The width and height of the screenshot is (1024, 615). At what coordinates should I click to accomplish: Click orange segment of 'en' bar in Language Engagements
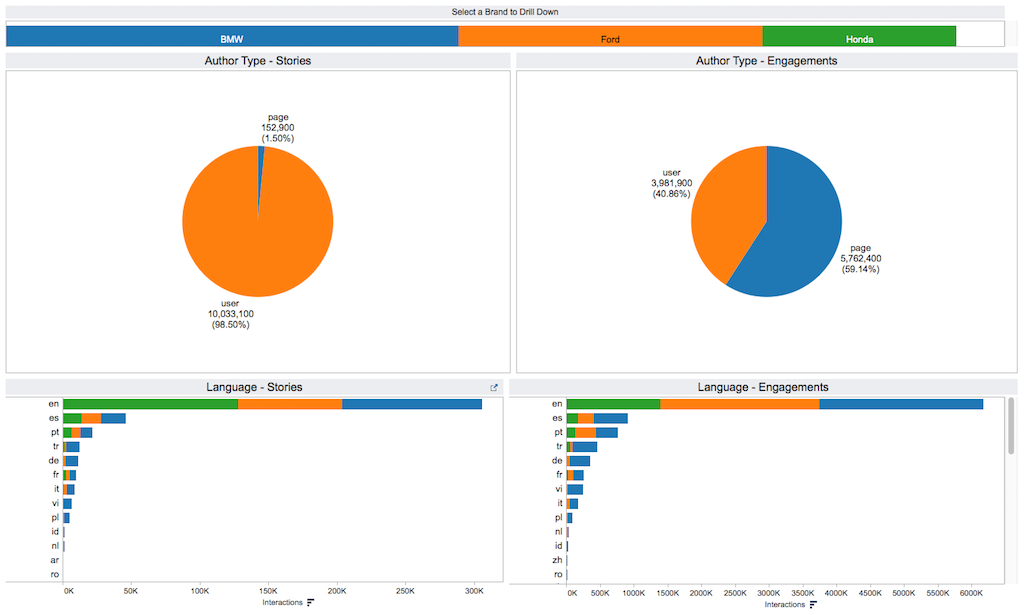[x=740, y=404]
